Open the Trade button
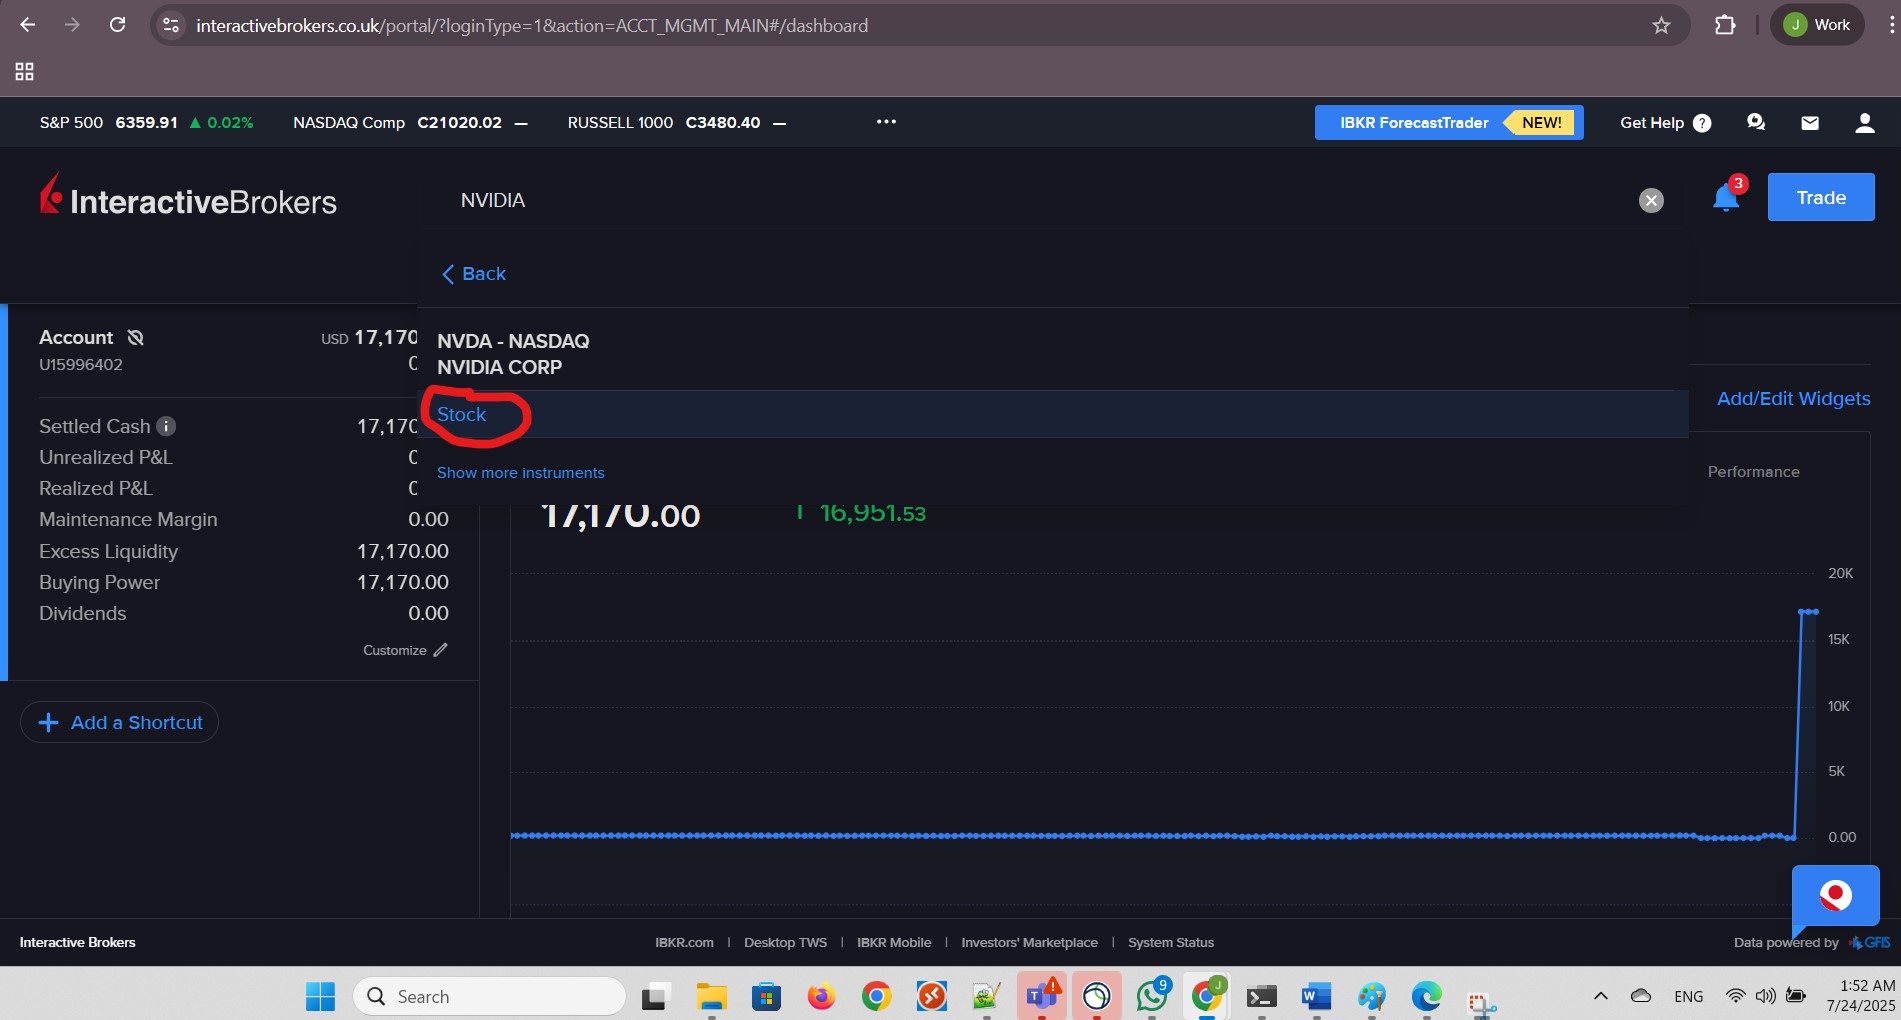Viewport: 1901px width, 1020px height. click(x=1821, y=197)
